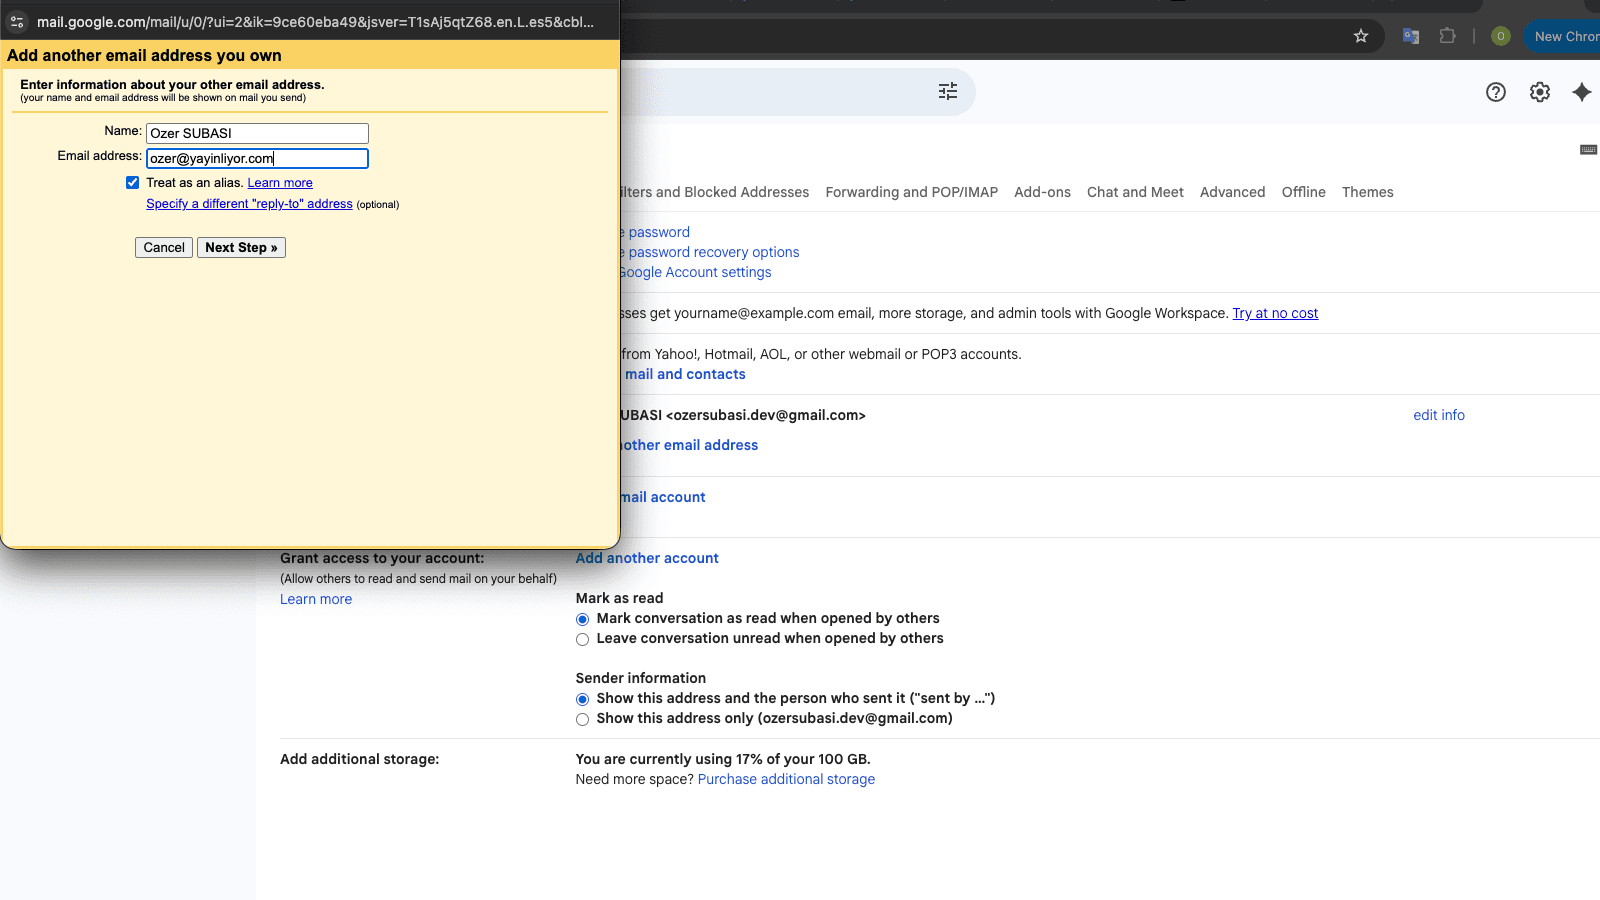Click the keyboard input tools icon
Image resolution: width=1600 pixels, height=900 pixels.
click(1588, 150)
